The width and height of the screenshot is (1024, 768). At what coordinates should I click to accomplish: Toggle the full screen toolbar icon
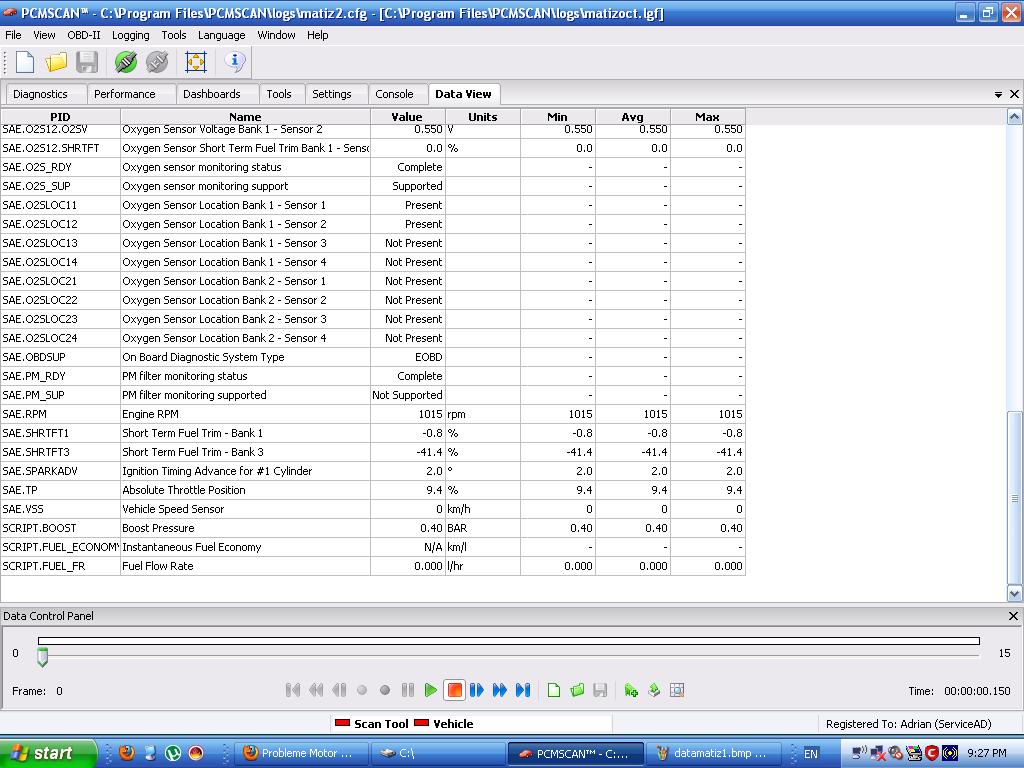(195, 63)
